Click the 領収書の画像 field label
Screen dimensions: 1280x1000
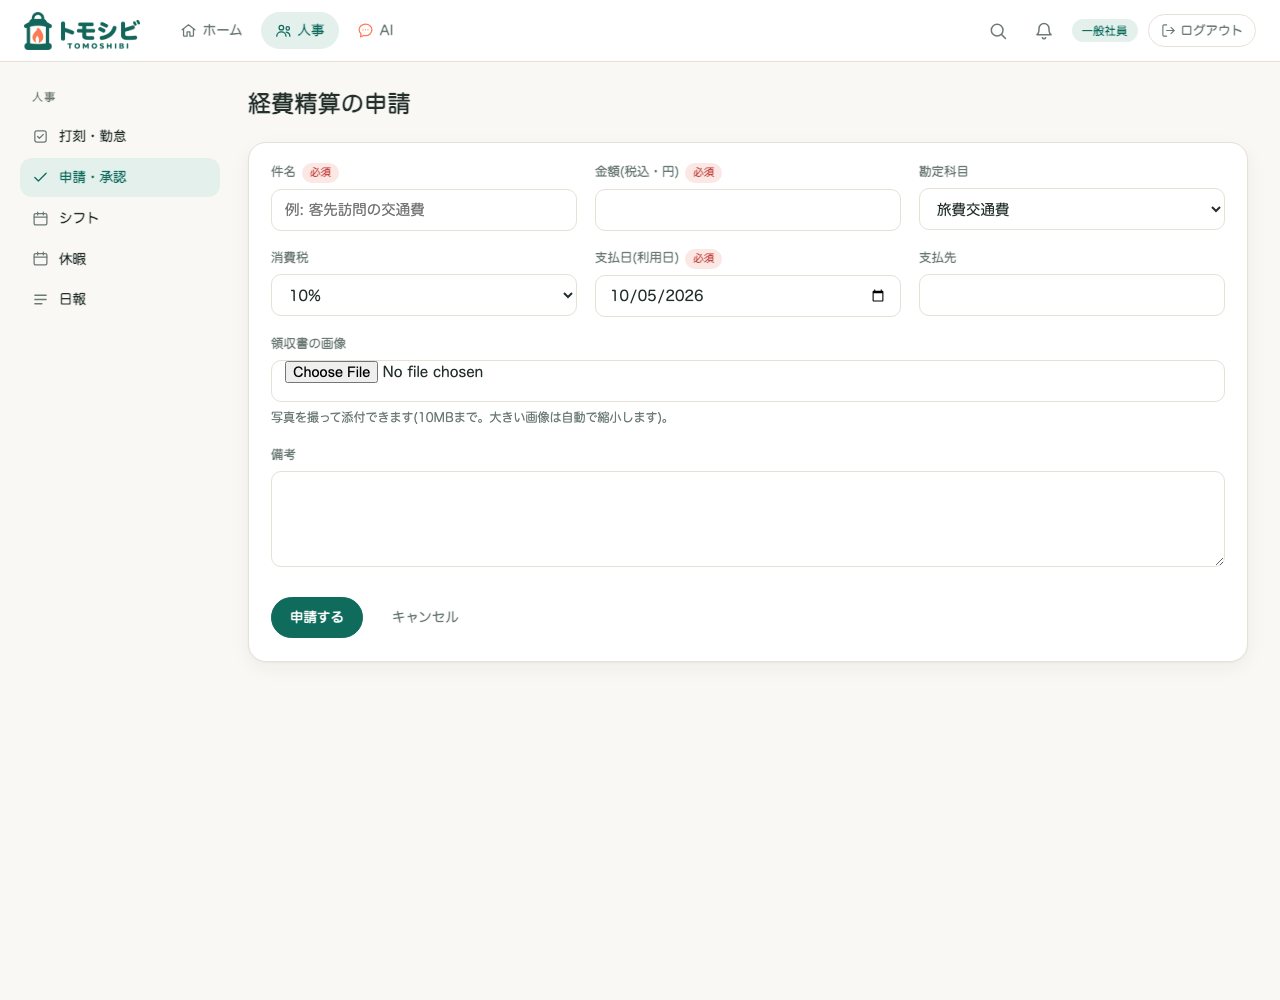308,343
